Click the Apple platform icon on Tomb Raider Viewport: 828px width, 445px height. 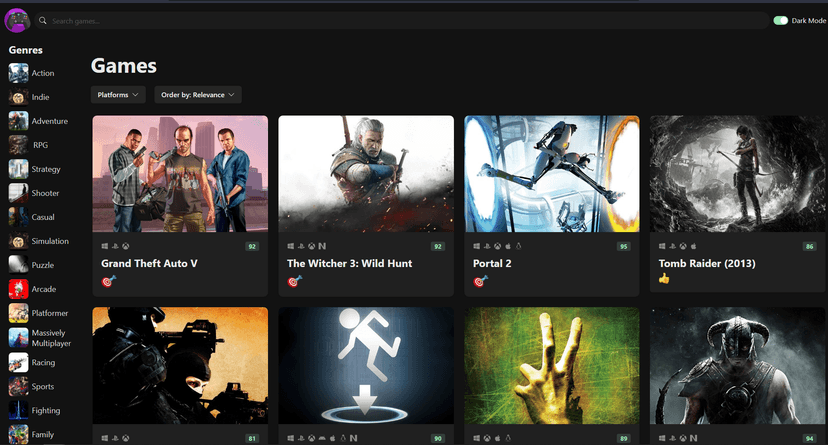tap(694, 246)
